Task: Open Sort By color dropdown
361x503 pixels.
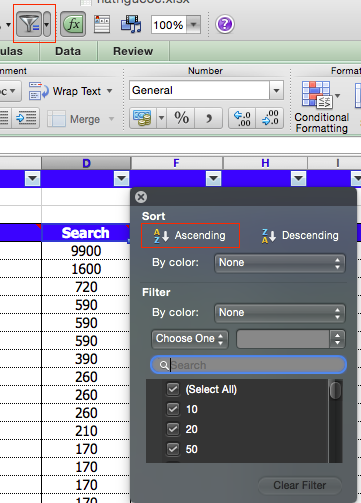Action: (x=280, y=263)
